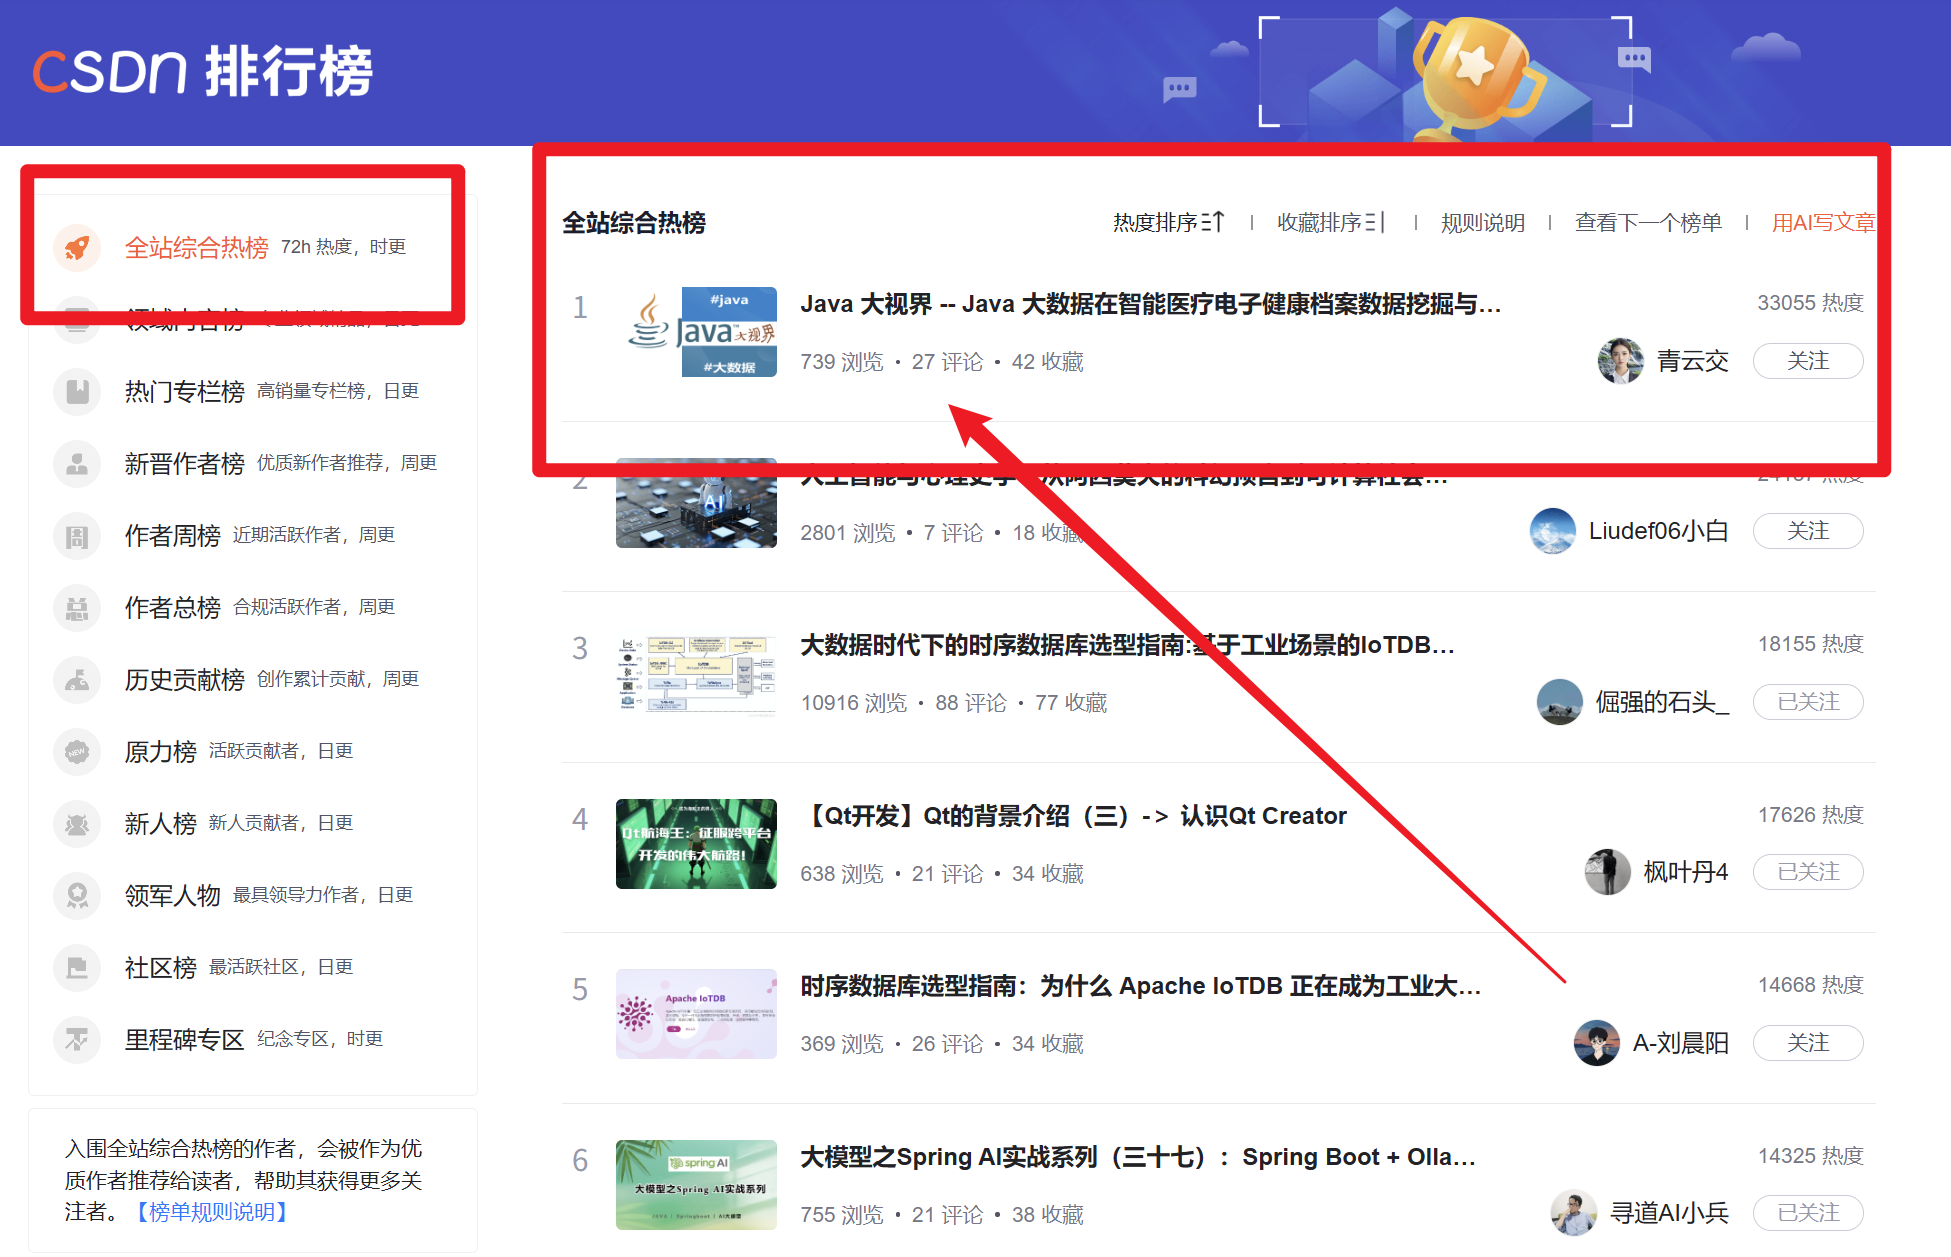Toggle 已关注 for 倔强的石头_
This screenshot has height=1257, width=1951.
1808,702
